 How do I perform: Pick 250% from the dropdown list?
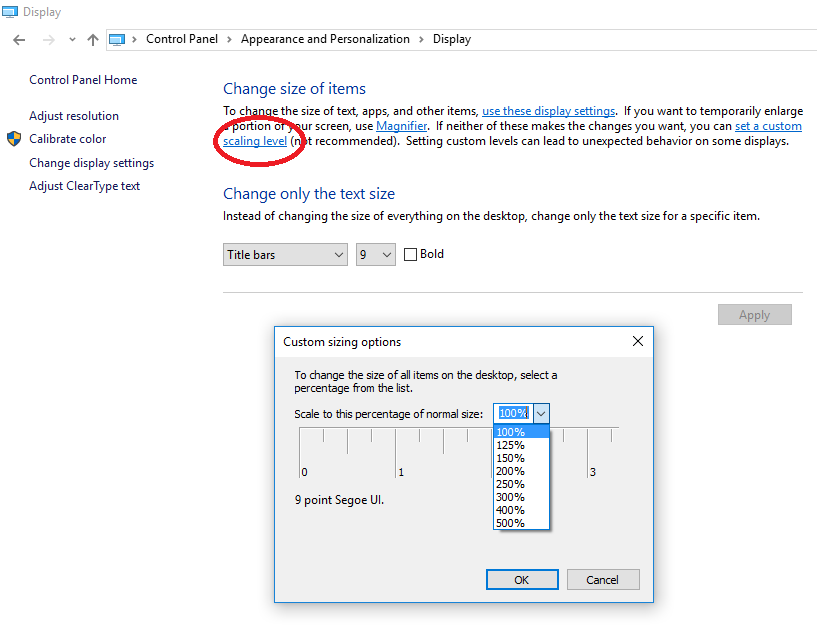[521, 484]
